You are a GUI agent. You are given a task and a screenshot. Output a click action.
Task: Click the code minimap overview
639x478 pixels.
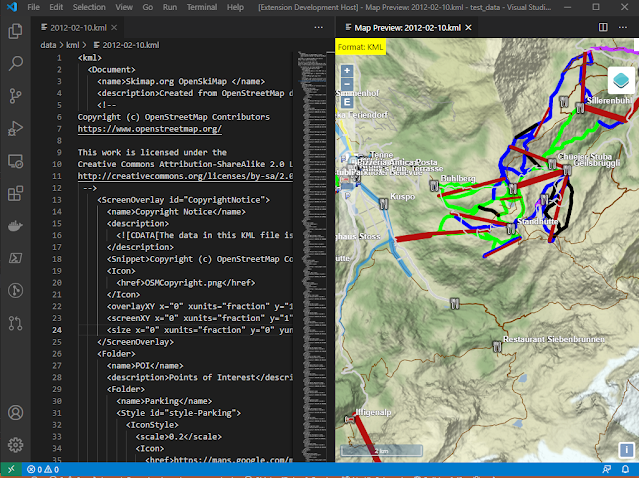314,257
